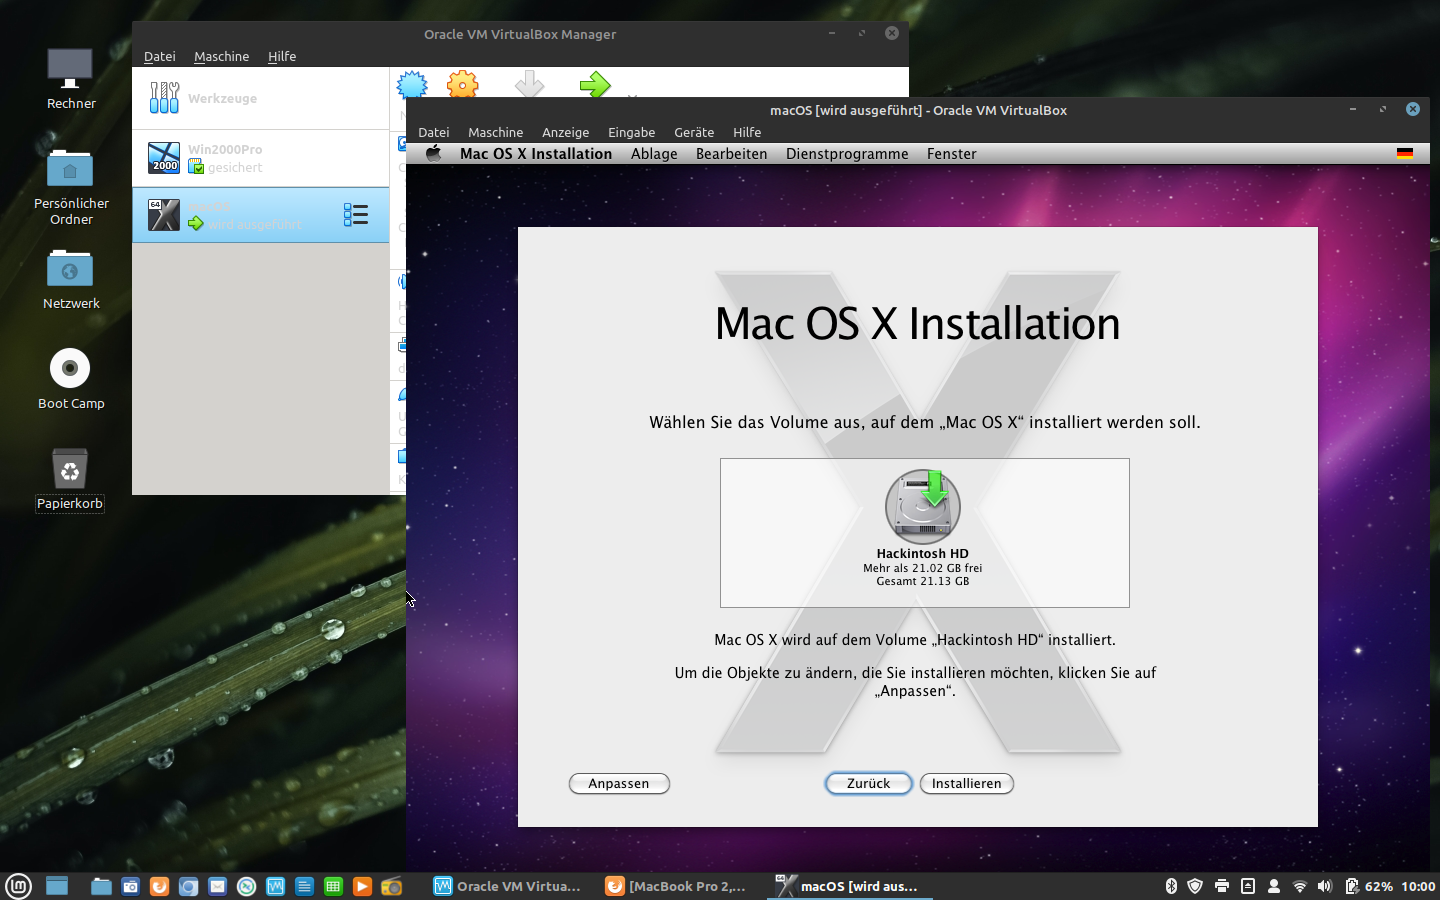
Task: Open Maschine menu in VirtualBox Manager
Action: click(222, 56)
